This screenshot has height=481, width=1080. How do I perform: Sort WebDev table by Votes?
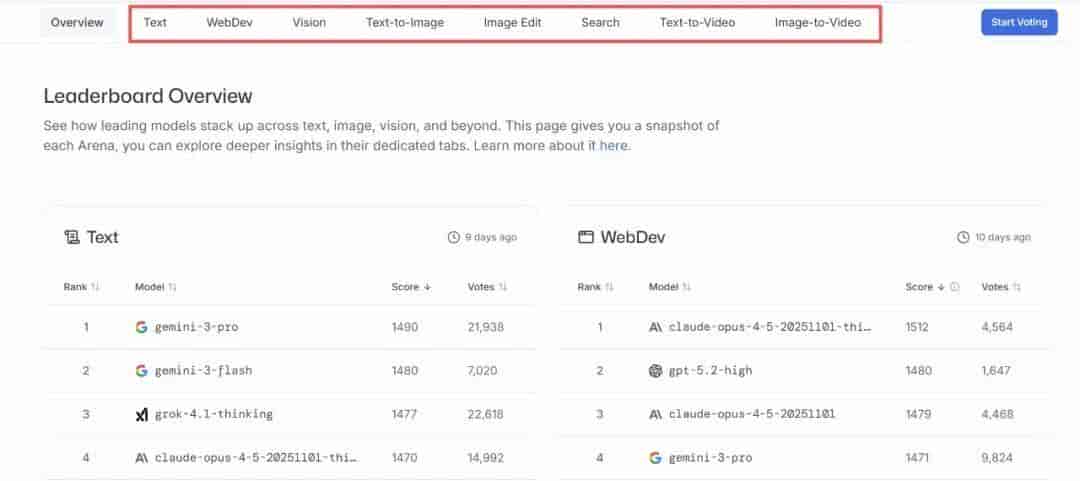1017,287
